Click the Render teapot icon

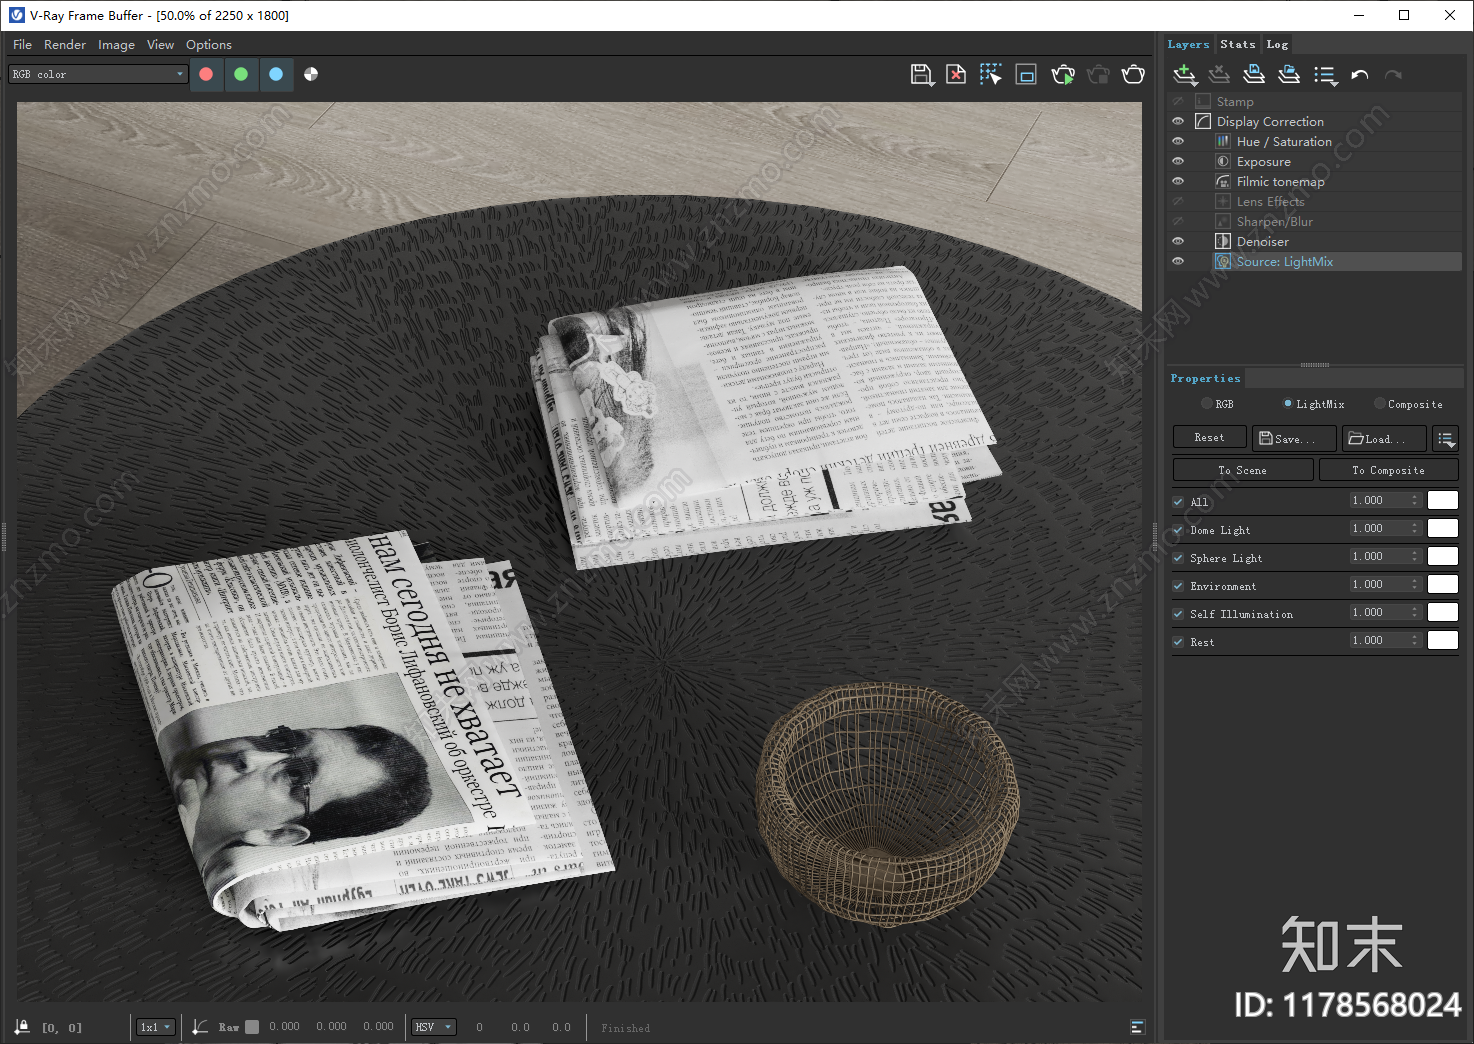[x=1133, y=75]
